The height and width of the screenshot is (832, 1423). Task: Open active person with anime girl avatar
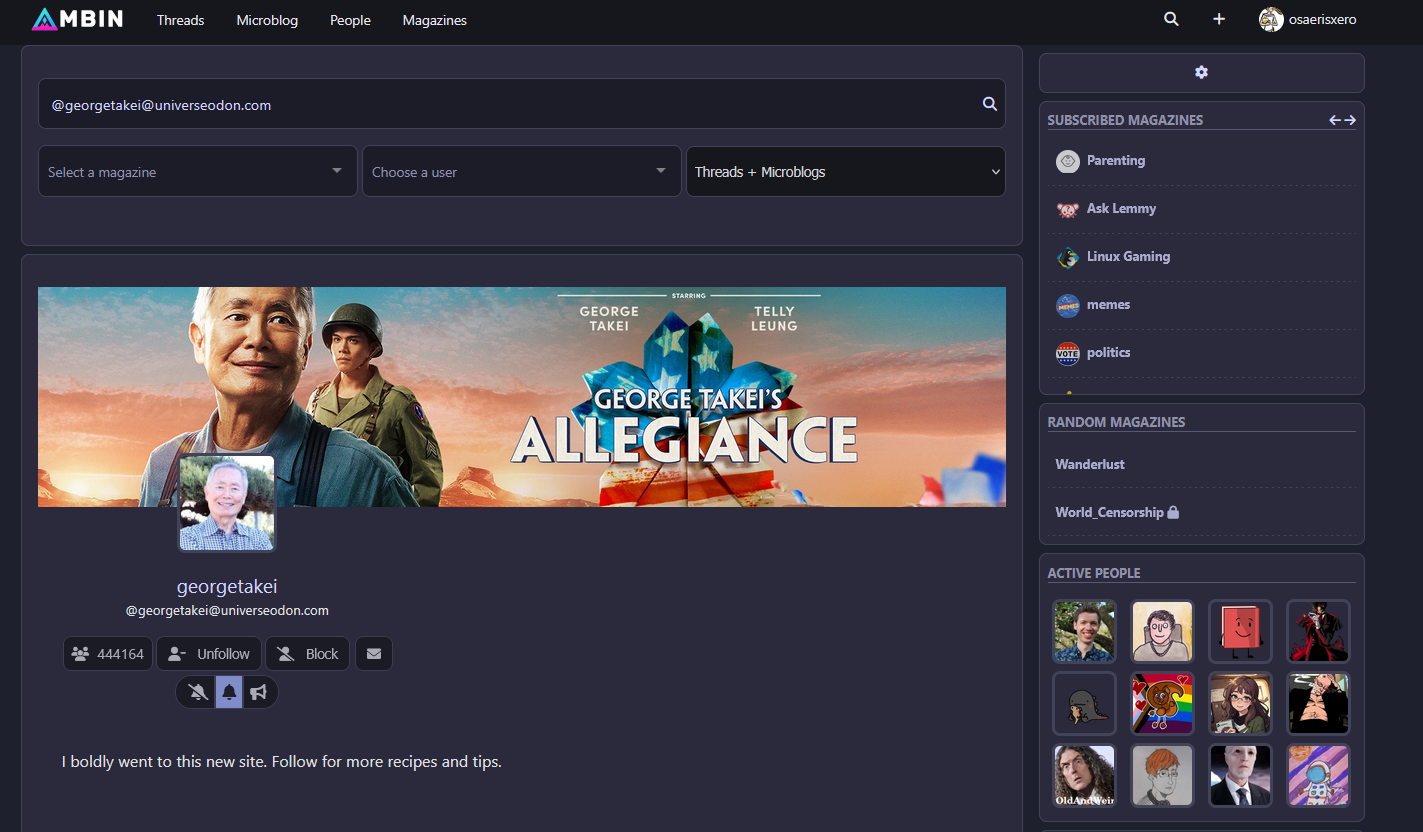(x=1240, y=703)
